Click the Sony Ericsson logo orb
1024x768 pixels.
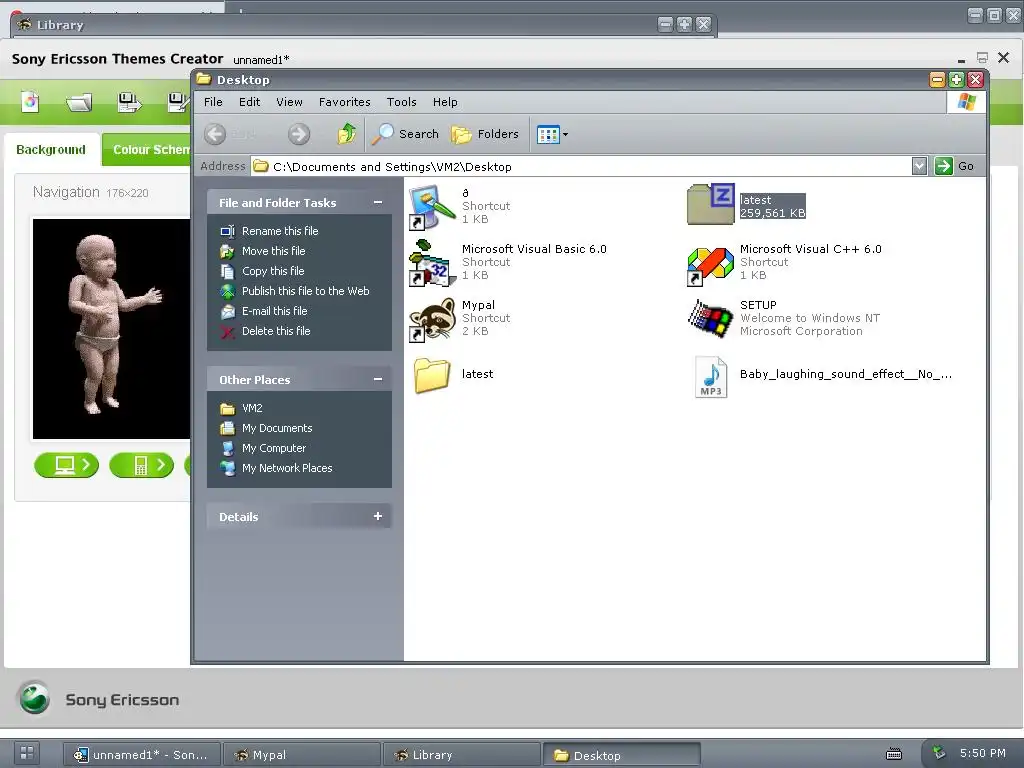(34, 697)
